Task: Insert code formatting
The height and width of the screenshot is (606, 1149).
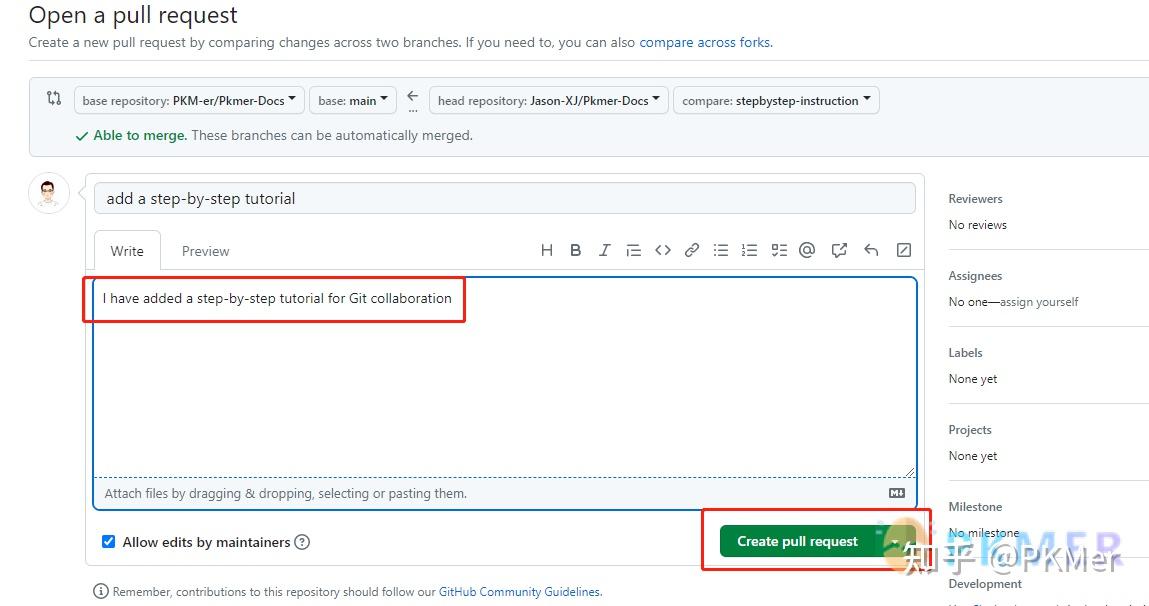Action: point(662,250)
